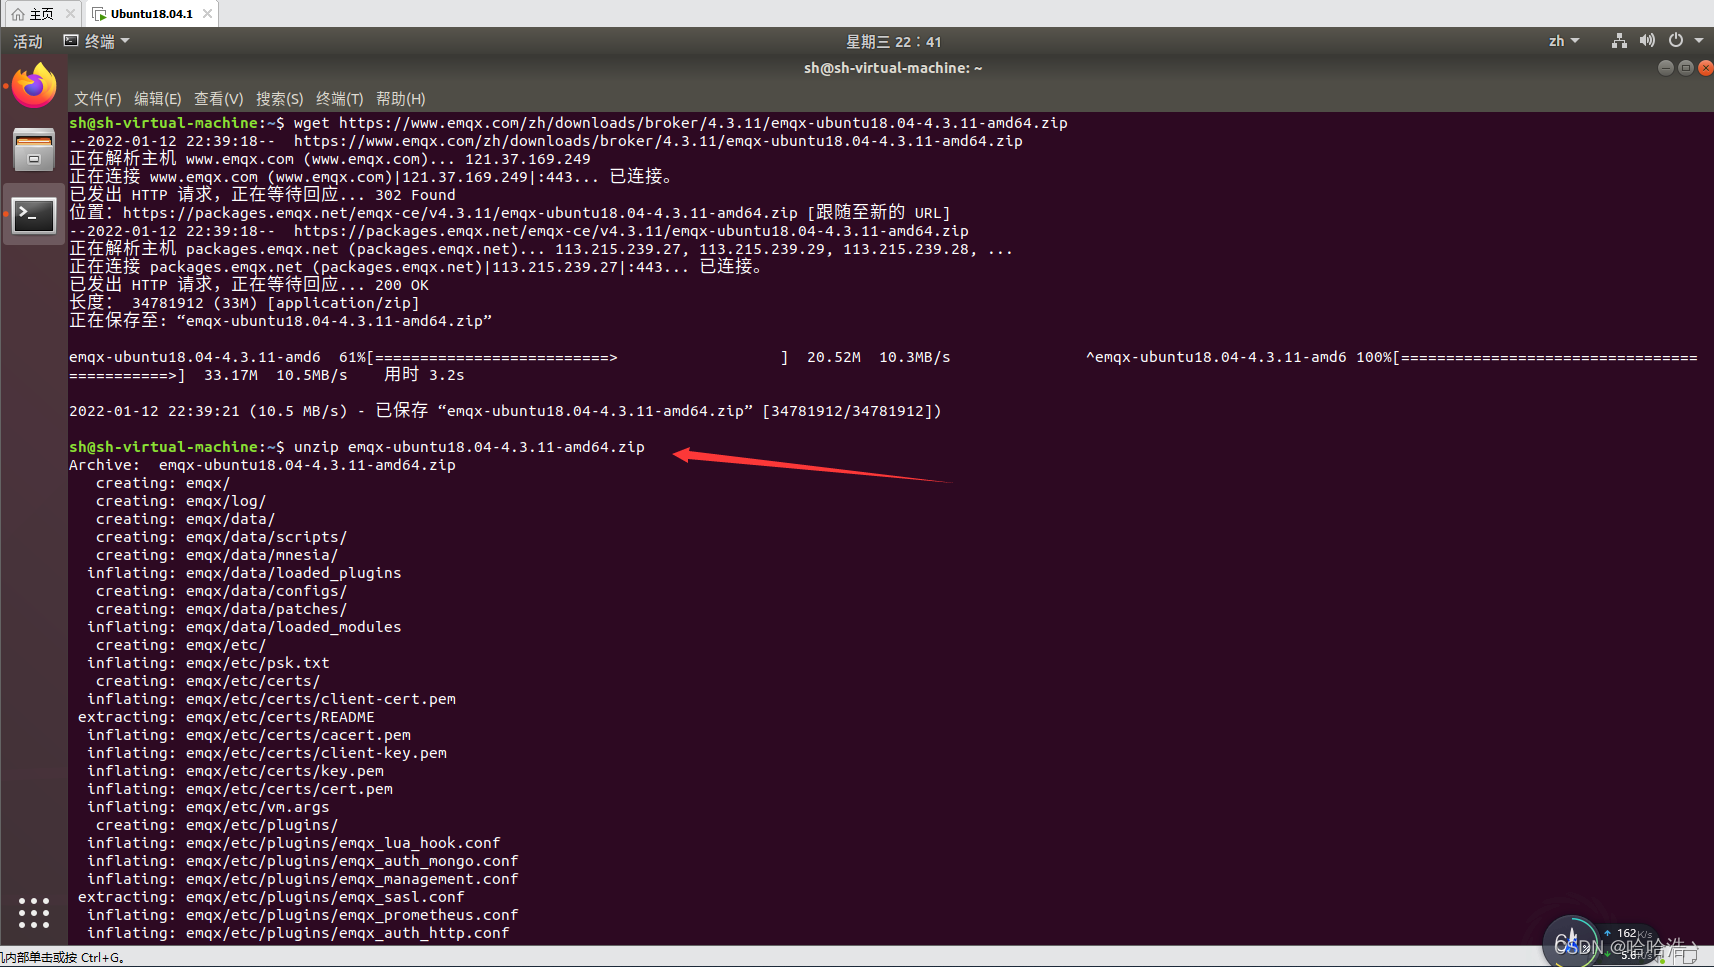
Task: Click the '302 Found' HTTP response line
Action: tap(262, 195)
